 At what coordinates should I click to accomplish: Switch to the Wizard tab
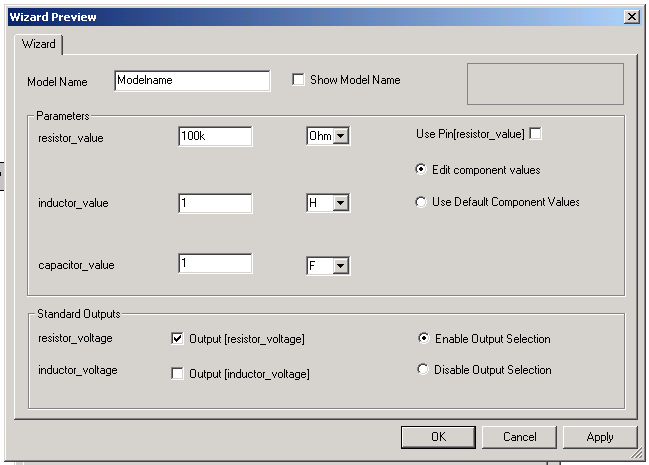pos(38,45)
